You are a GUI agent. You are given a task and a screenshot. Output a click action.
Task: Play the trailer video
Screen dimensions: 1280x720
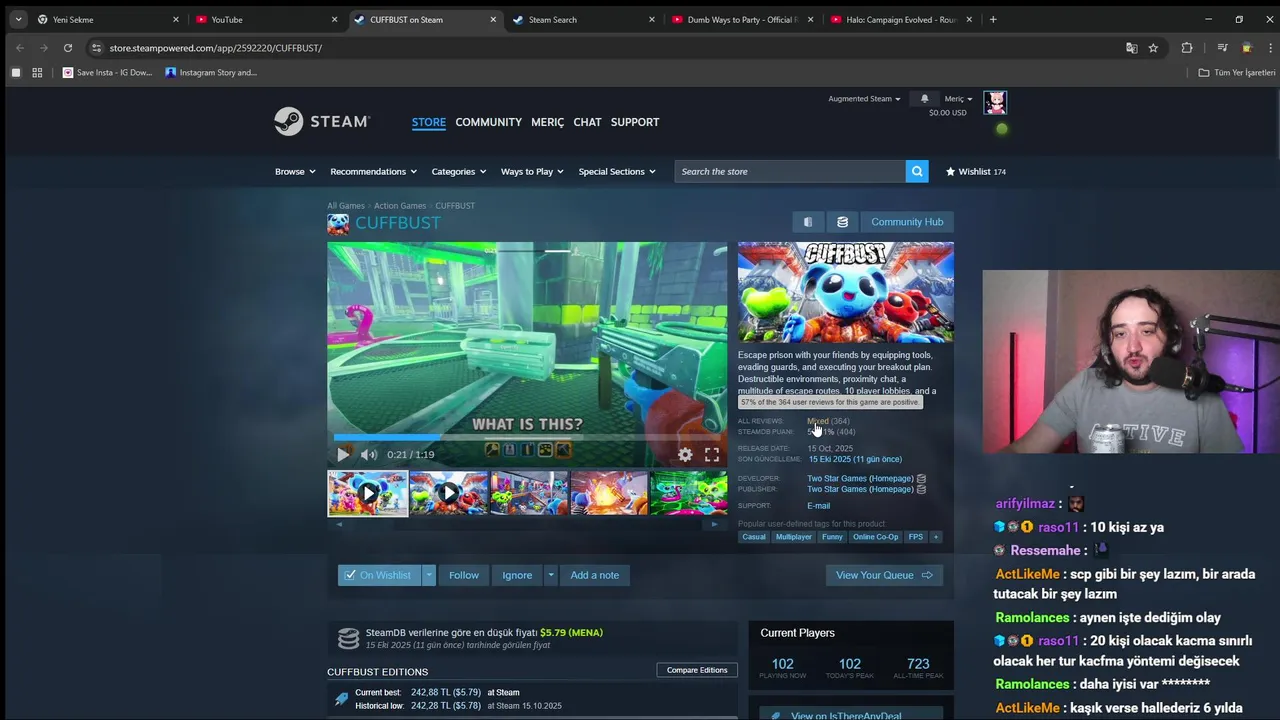click(343, 454)
